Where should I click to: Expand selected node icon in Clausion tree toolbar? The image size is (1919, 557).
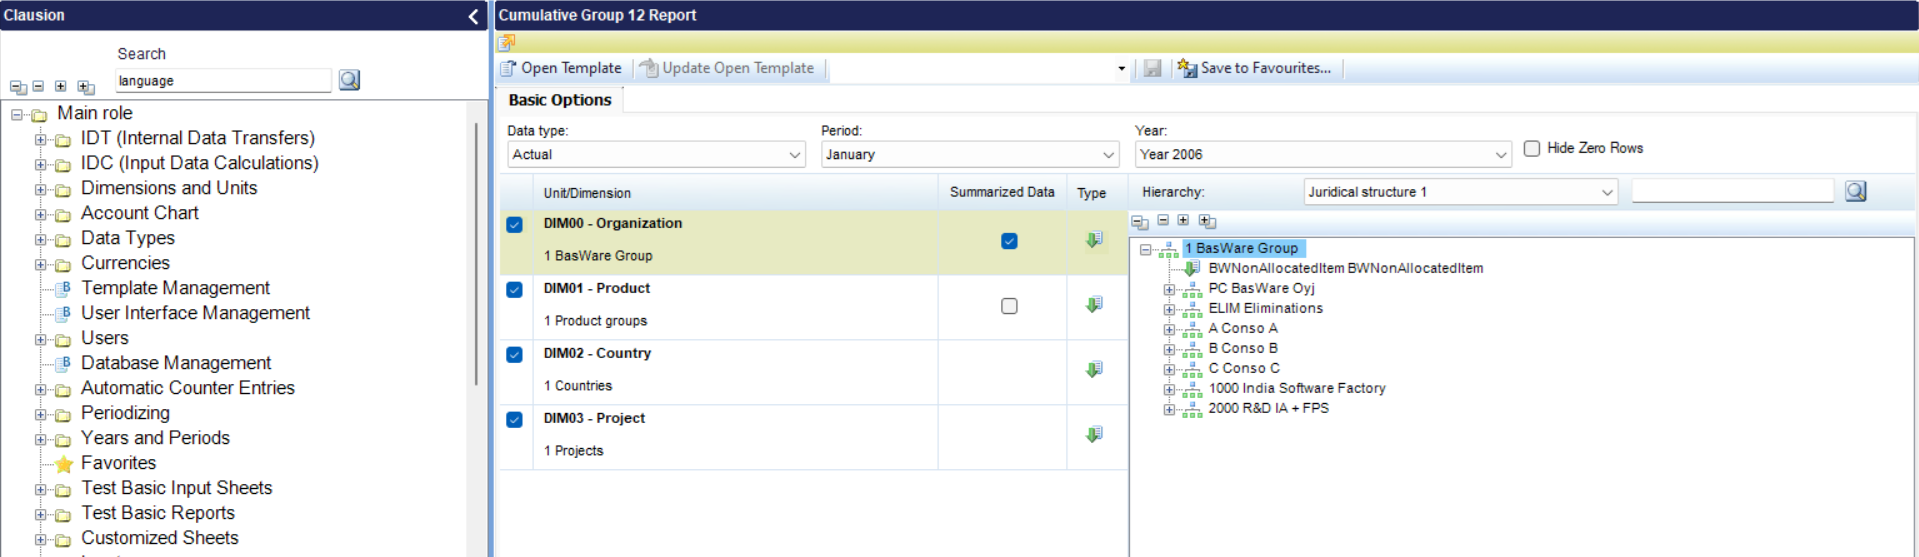60,87
